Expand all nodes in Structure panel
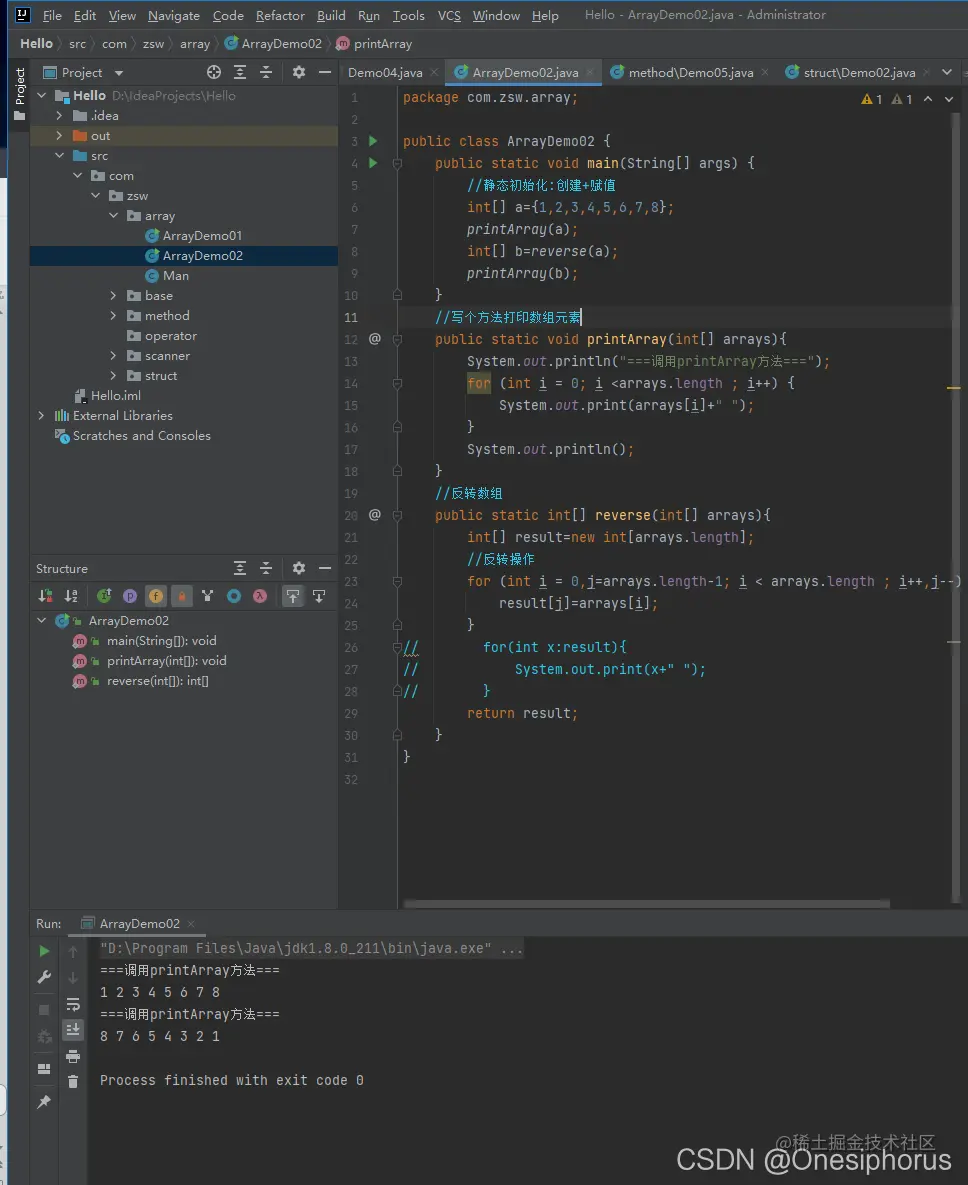Viewport: 968px width, 1185px height. pyautogui.click(x=240, y=568)
